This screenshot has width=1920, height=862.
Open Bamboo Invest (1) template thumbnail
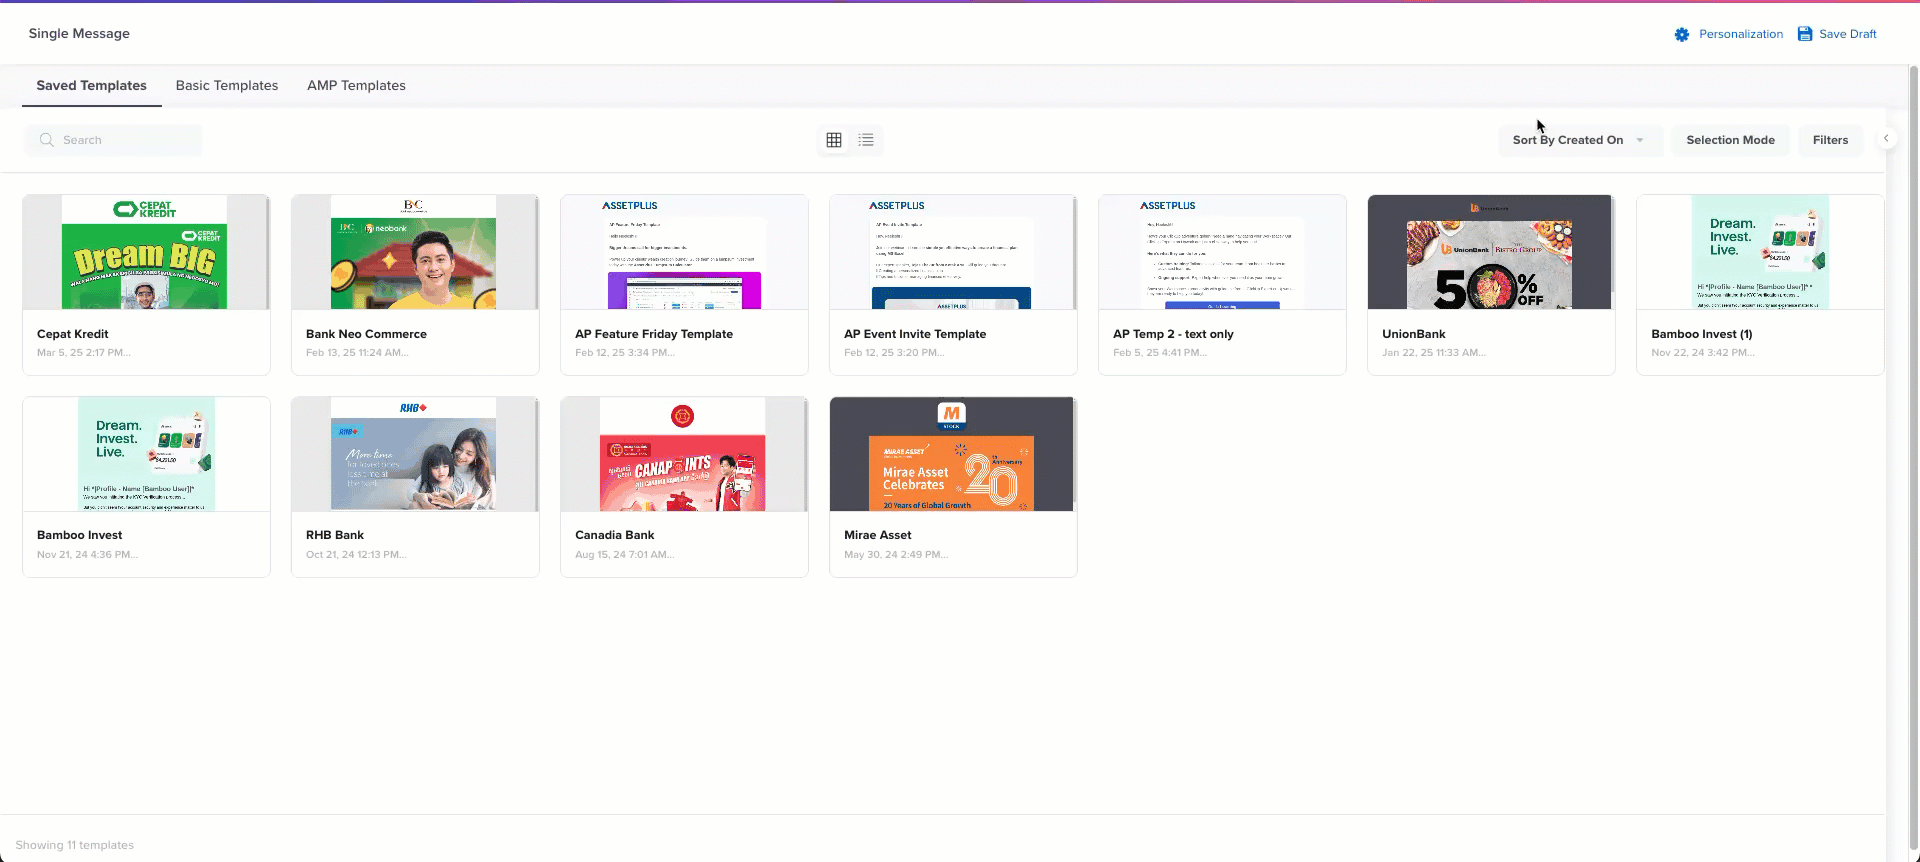1760,252
